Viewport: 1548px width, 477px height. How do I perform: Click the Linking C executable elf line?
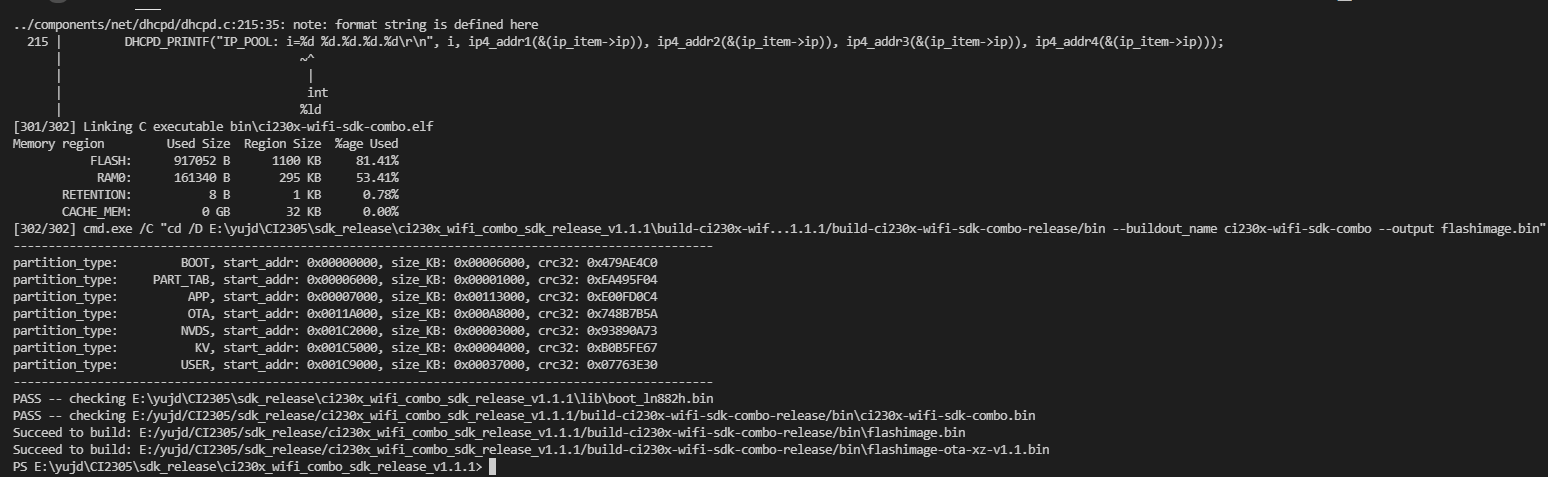(x=223, y=127)
